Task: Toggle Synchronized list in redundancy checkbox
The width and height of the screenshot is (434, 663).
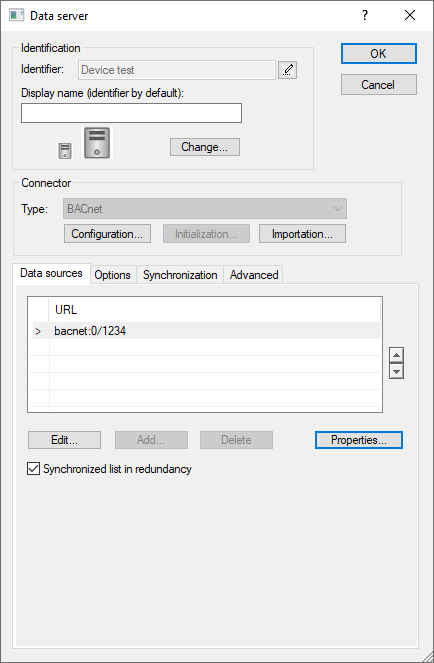Action: pyautogui.click(x=33, y=468)
